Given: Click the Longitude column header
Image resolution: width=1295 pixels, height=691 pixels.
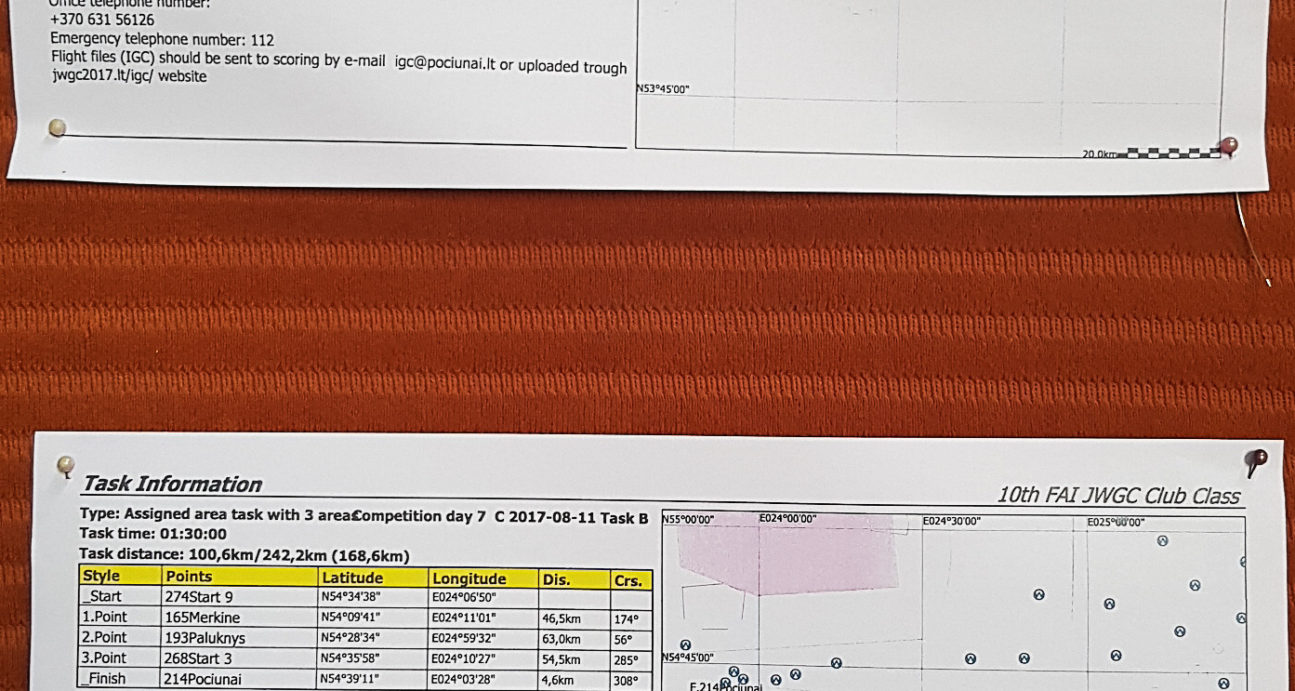Looking at the screenshot, I should coord(468,579).
